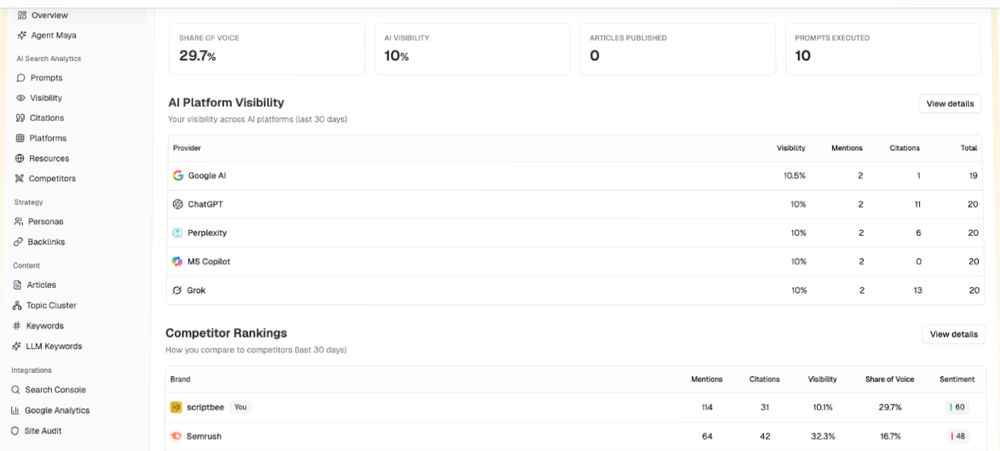
Task: Click the ChatGPT logo icon
Action: (178, 204)
